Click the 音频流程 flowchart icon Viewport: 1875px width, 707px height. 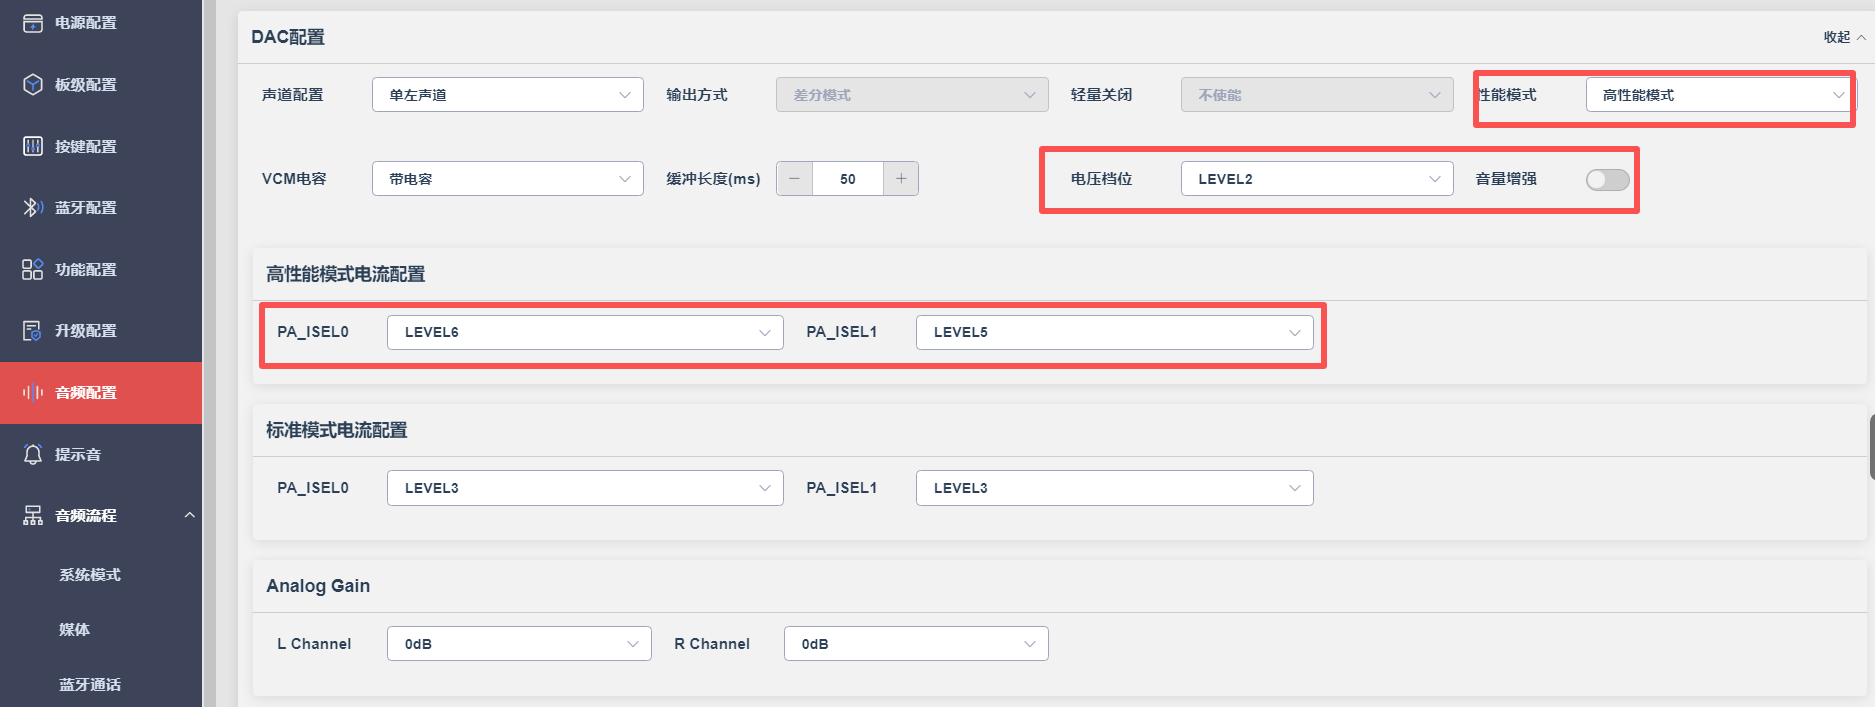click(33, 515)
